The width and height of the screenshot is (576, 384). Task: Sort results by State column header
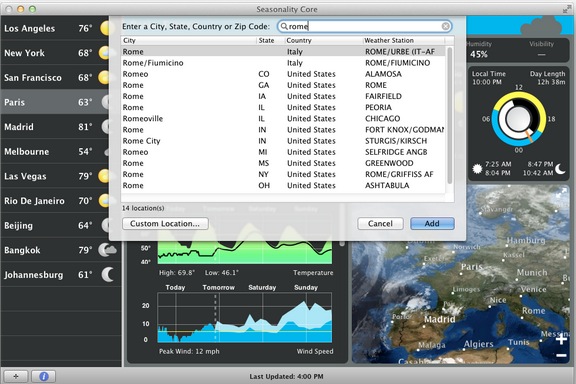point(270,40)
